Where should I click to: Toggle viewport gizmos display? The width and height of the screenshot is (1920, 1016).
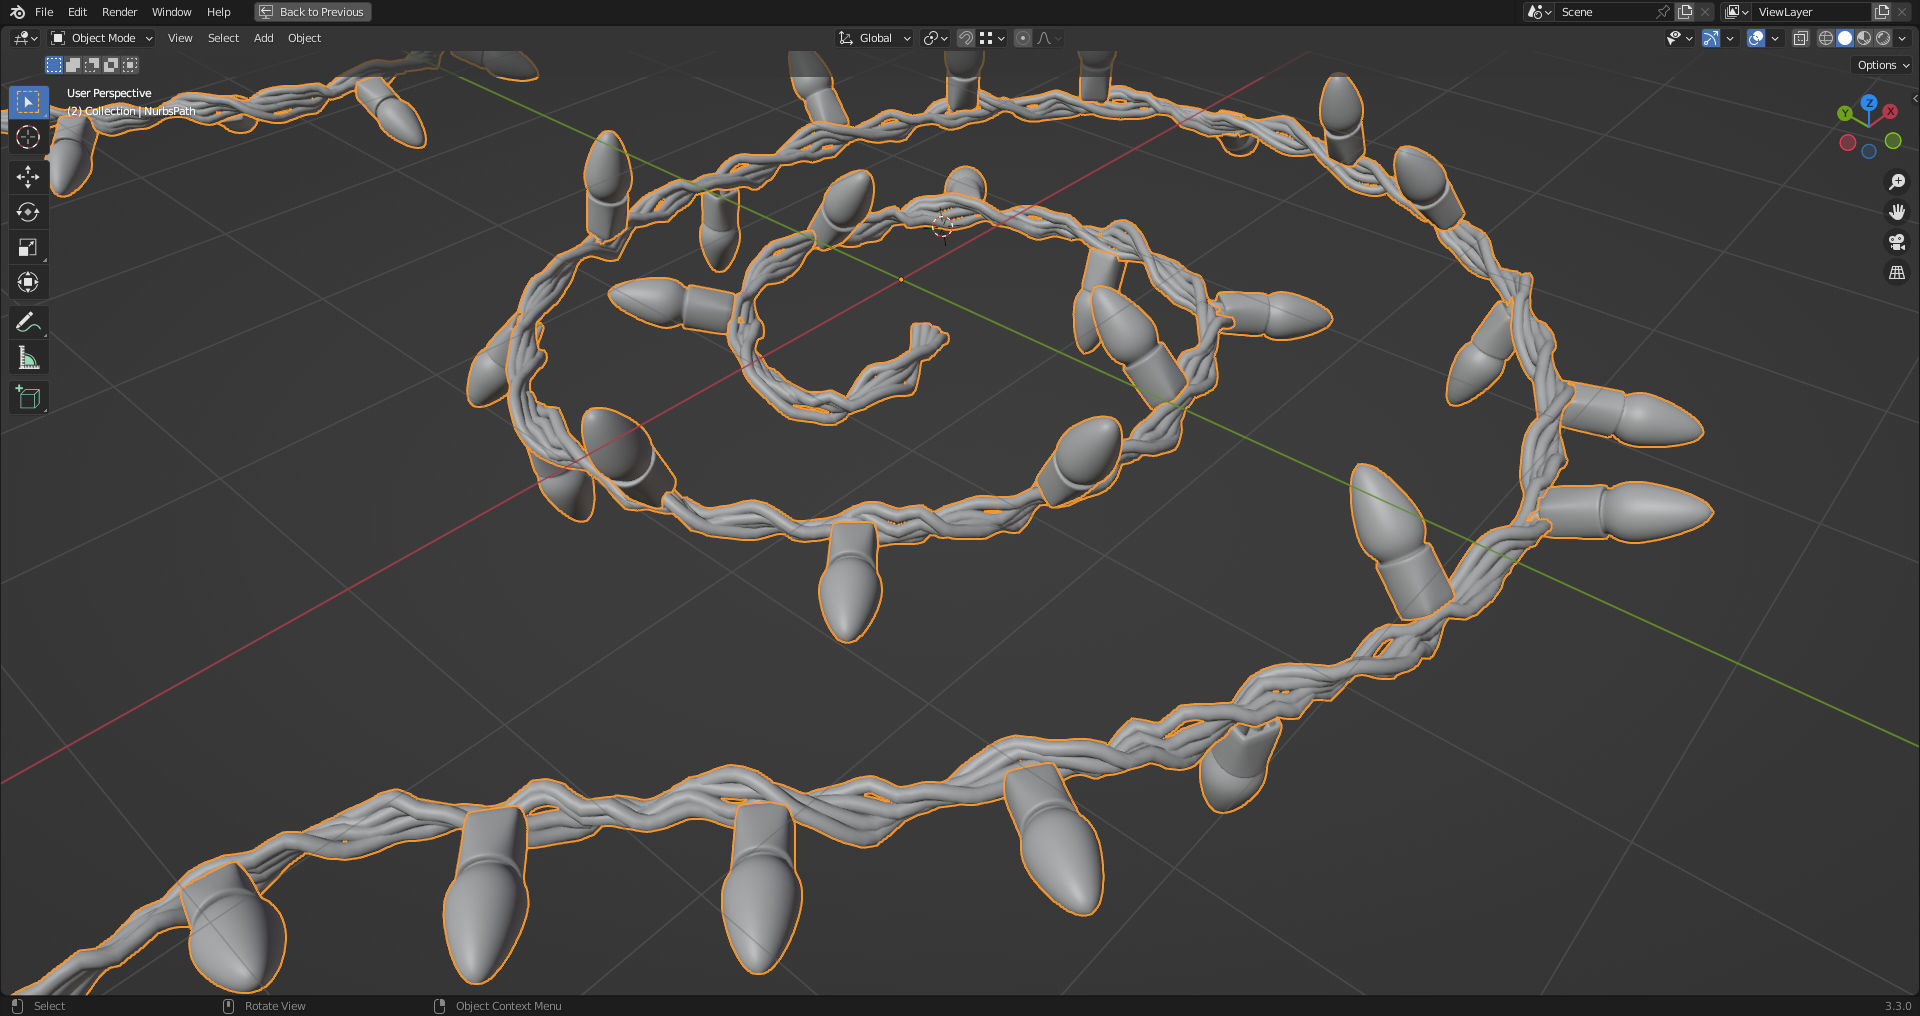click(1711, 38)
